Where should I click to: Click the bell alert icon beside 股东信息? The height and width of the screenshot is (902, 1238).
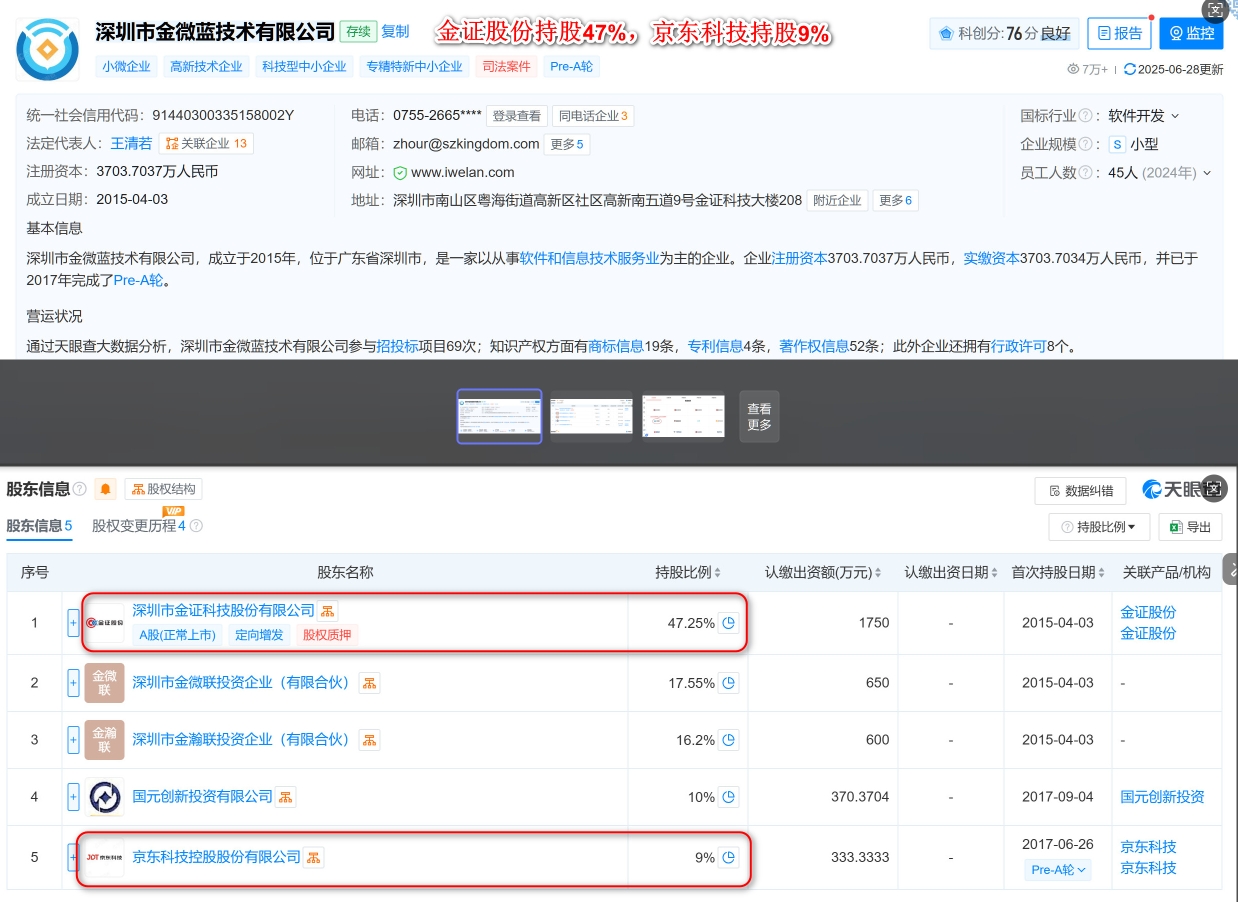105,489
